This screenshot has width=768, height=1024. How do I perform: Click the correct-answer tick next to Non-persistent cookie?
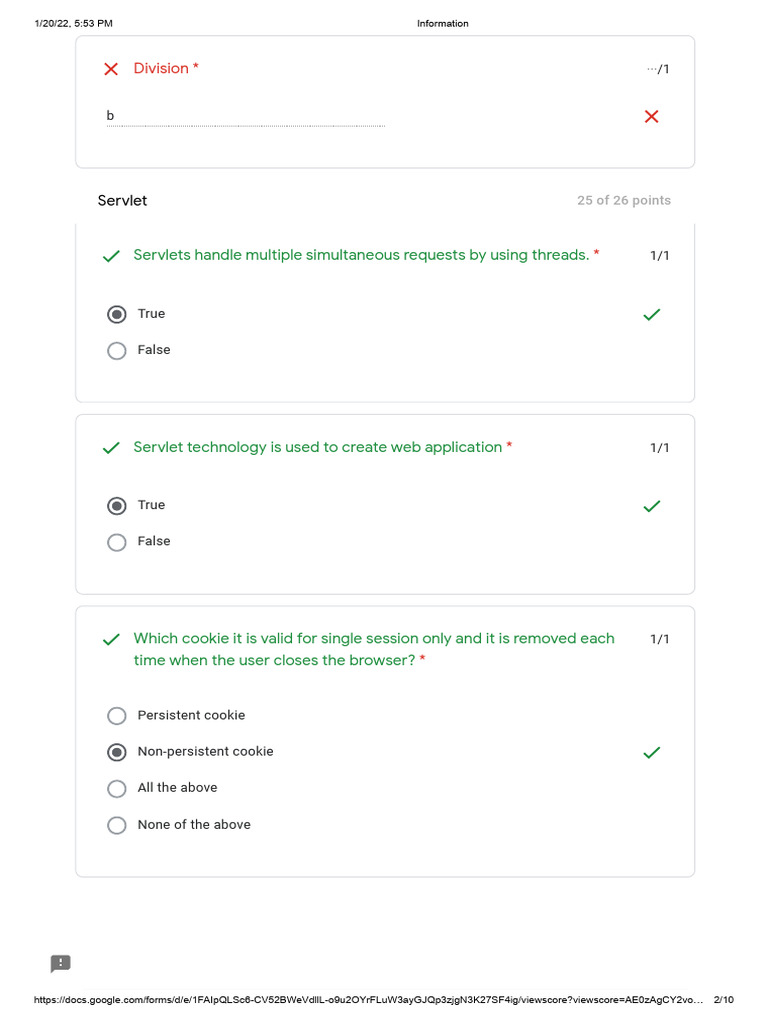point(651,752)
